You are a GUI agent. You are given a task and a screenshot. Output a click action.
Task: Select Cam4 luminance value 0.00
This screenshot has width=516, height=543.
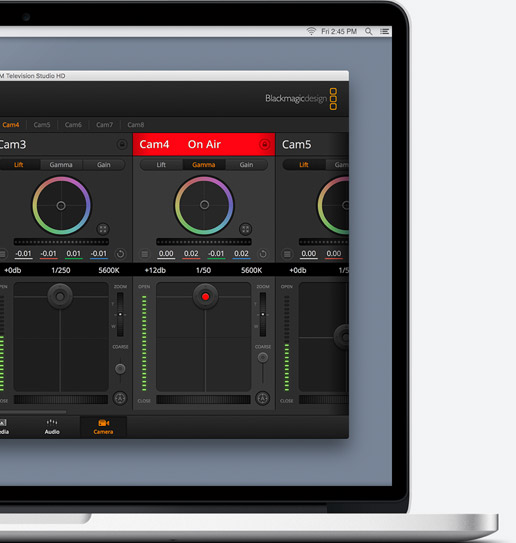coord(166,254)
